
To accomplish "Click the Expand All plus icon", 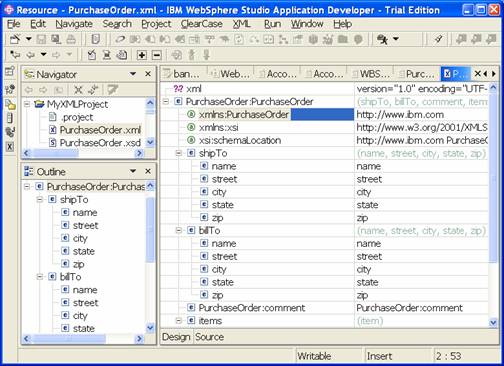I will [x=142, y=55].
